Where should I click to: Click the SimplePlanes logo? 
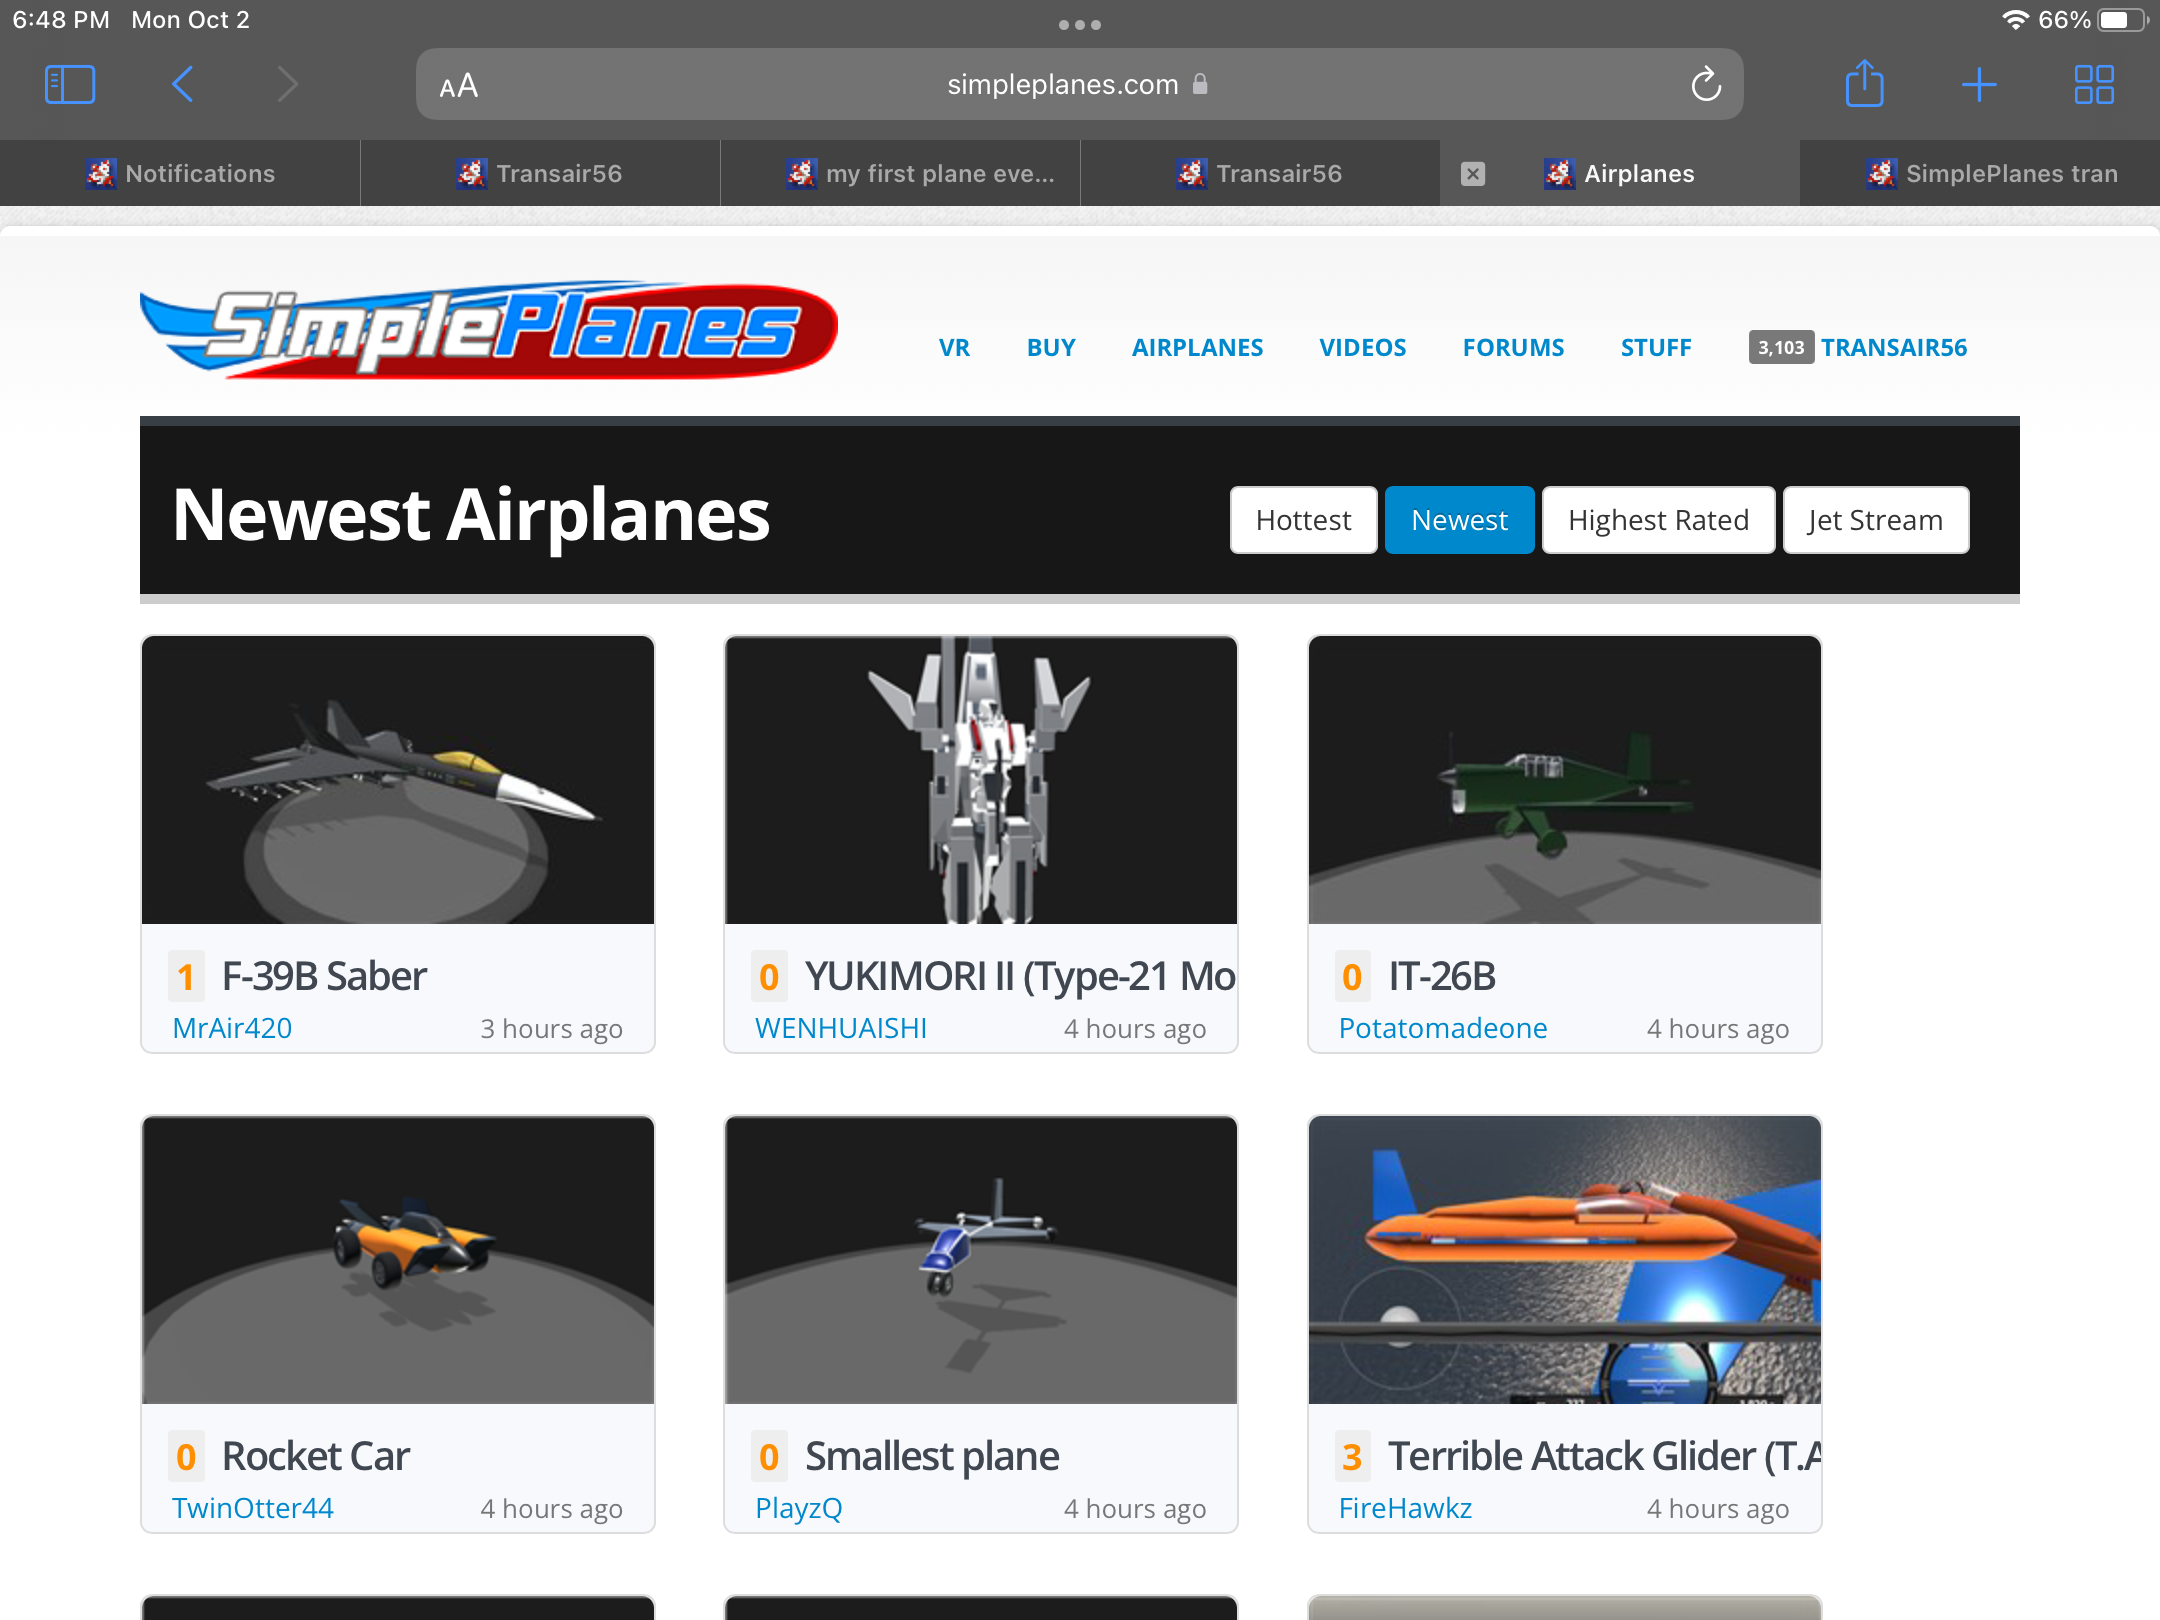click(x=489, y=329)
